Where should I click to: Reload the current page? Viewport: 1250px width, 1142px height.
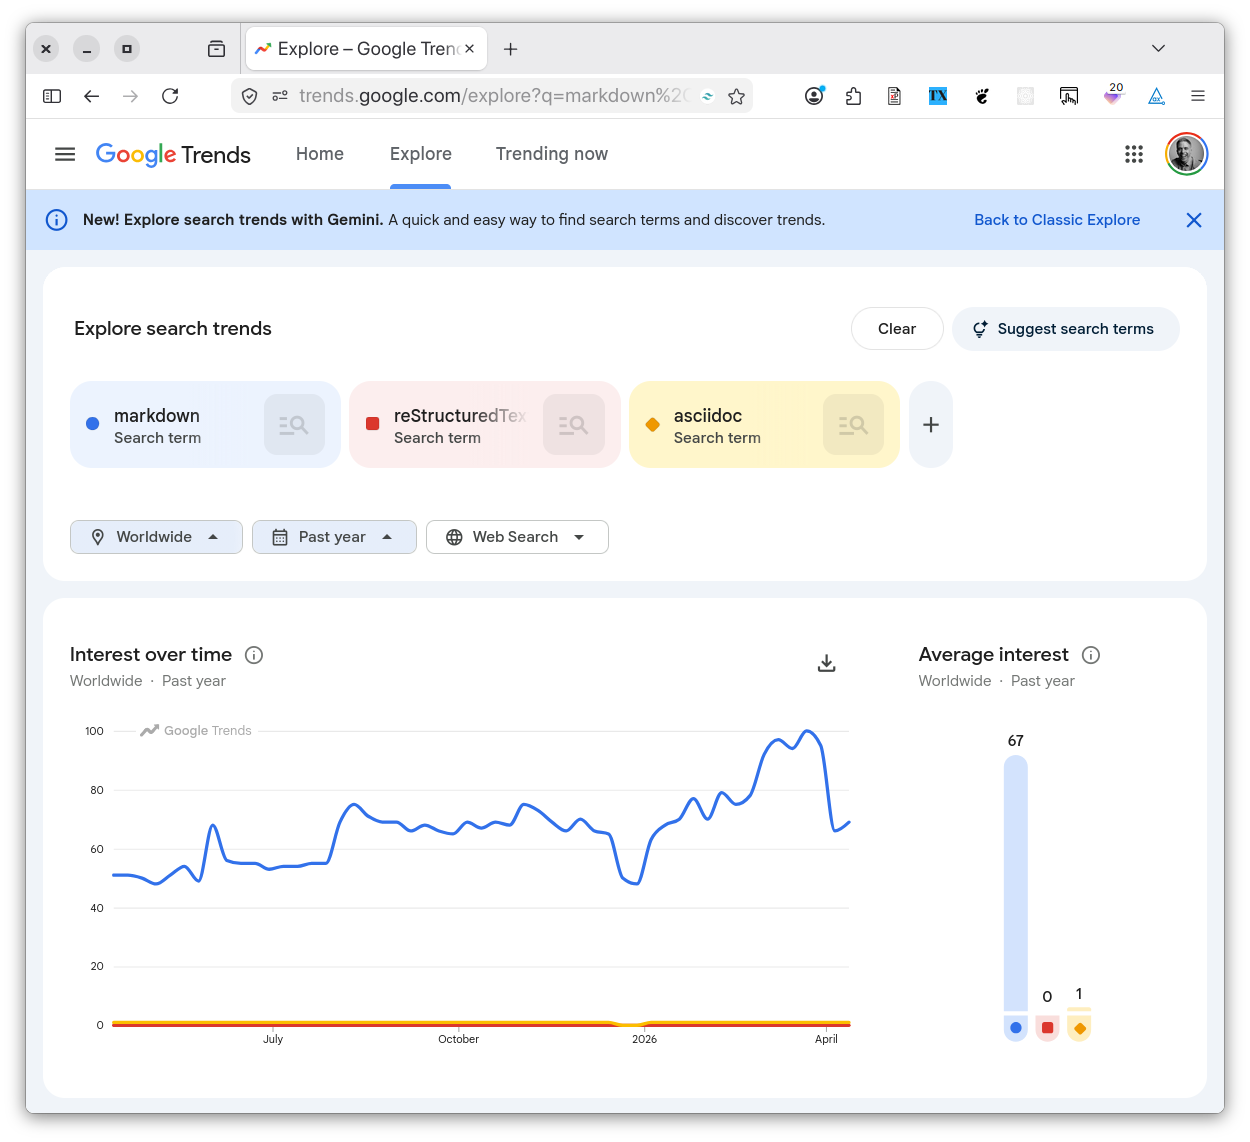pos(170,95)
